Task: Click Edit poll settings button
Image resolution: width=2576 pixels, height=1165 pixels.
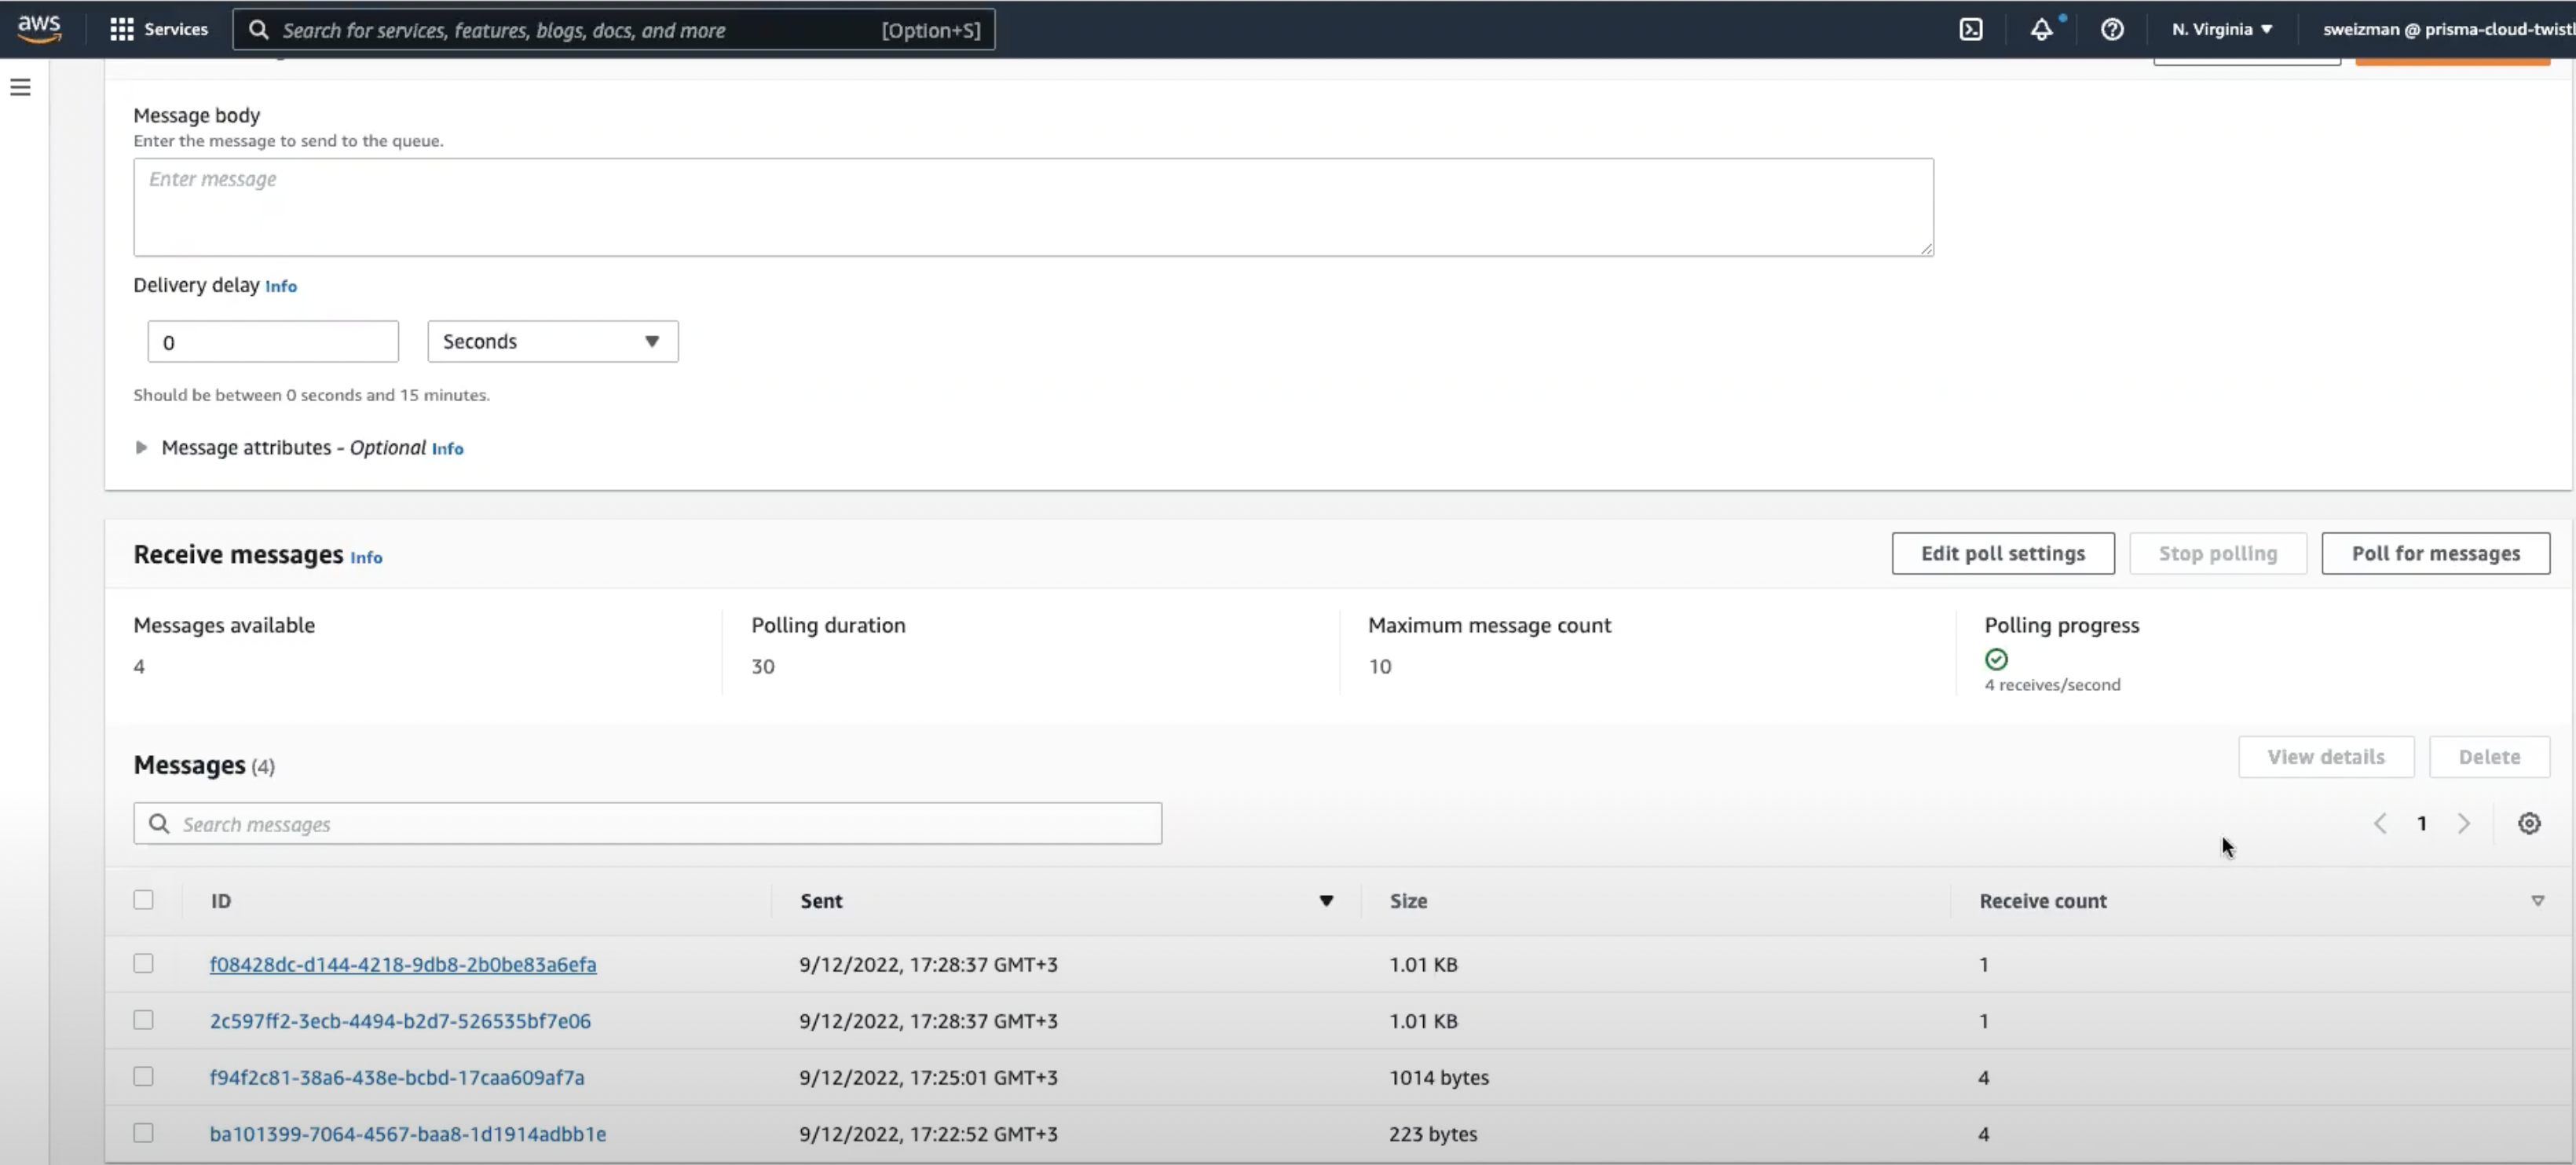Action: (2002, 553)
